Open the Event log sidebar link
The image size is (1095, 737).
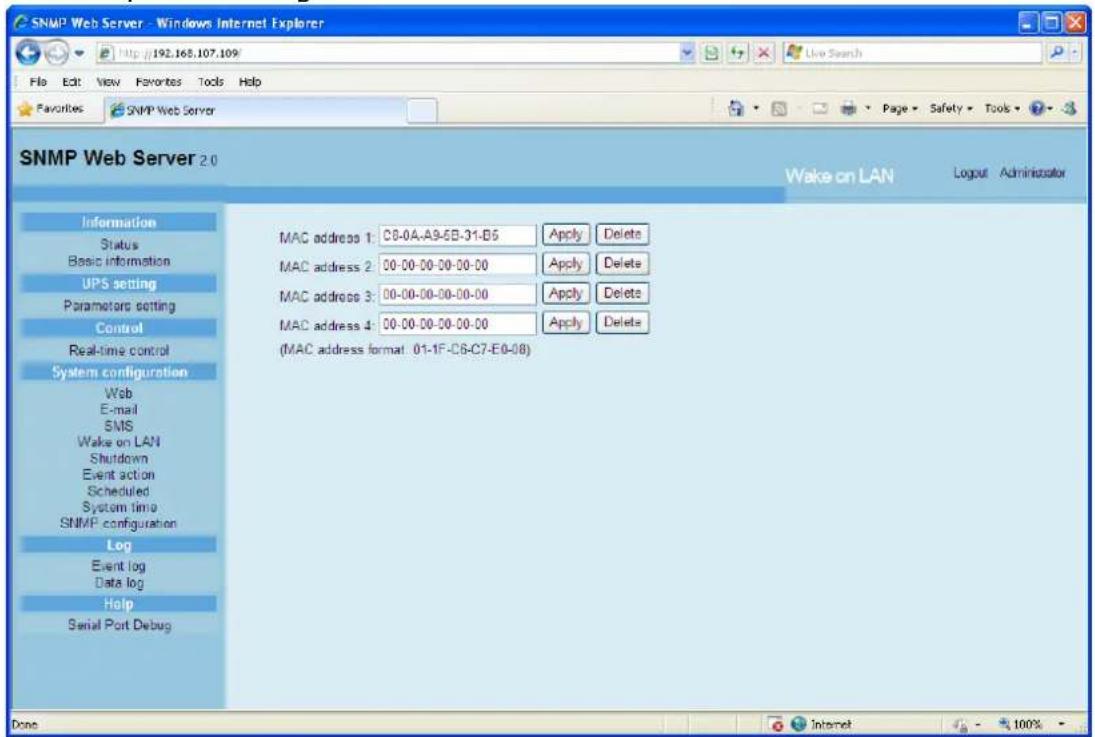pyautogui.click(x=119, y=567)
